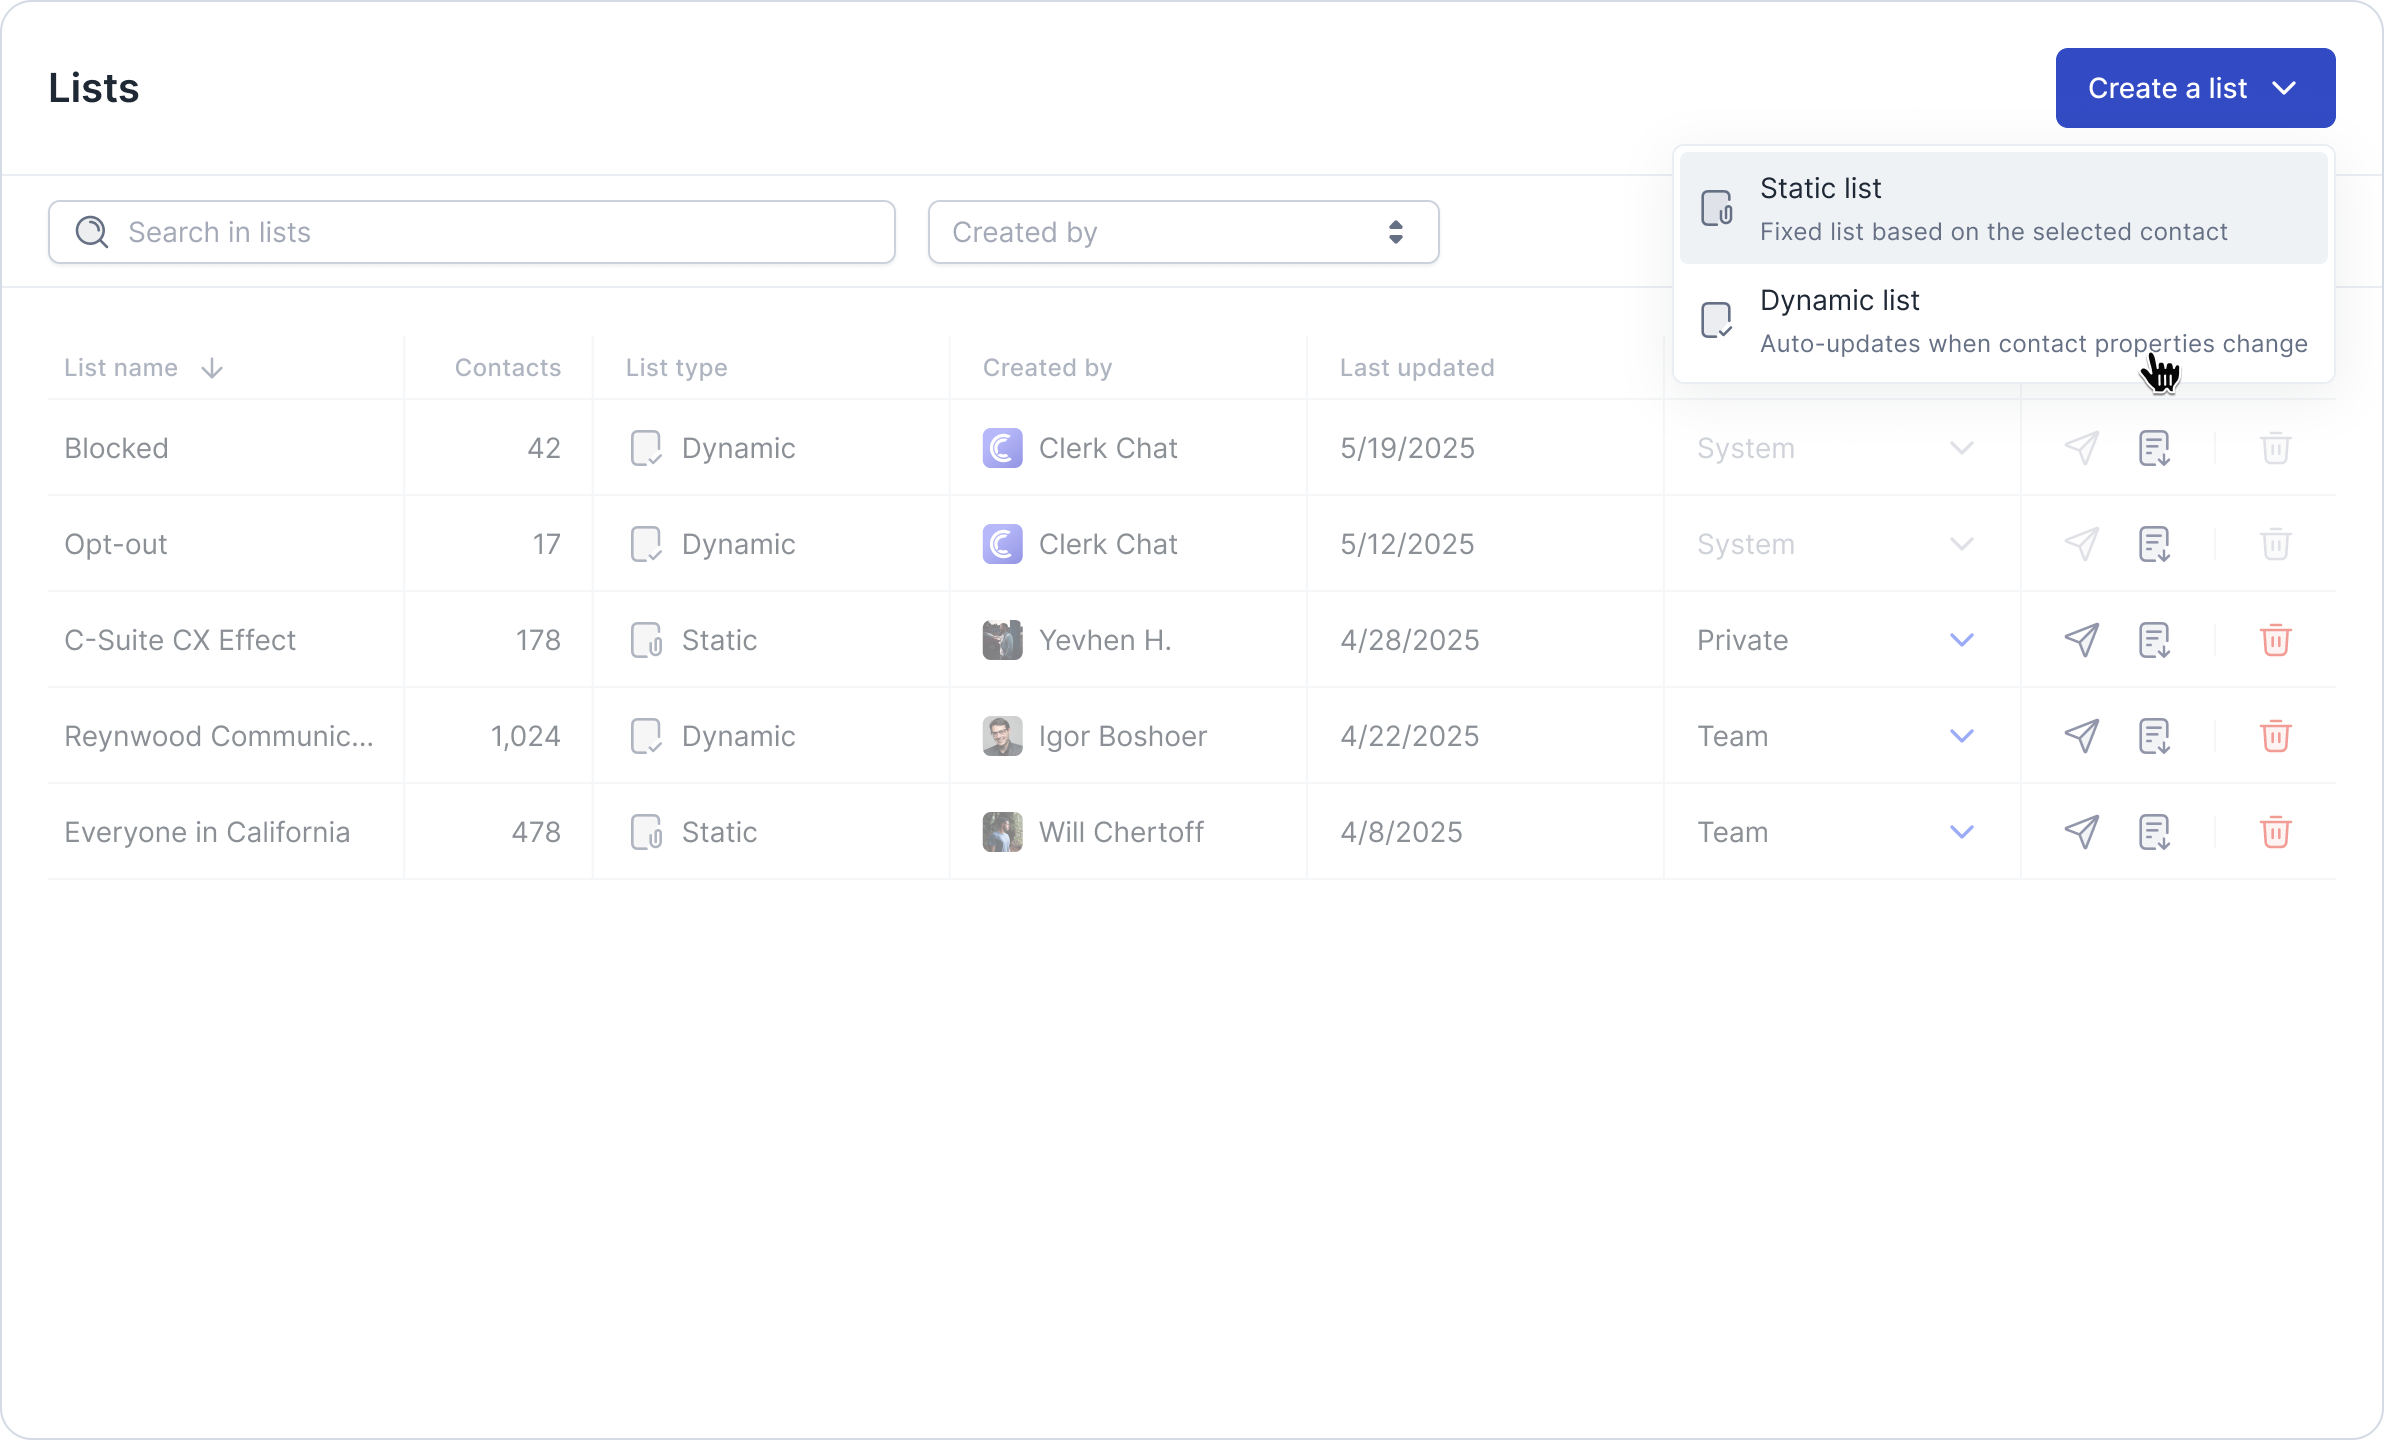Click the search magnifier icon
The width and height of the screenshot is (2384, 1440).
click(x=92, y=232)
